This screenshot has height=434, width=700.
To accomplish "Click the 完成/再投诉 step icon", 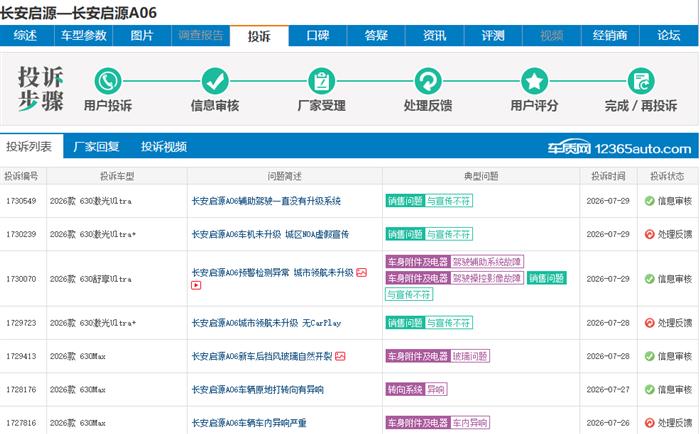I will click(641, 81).
